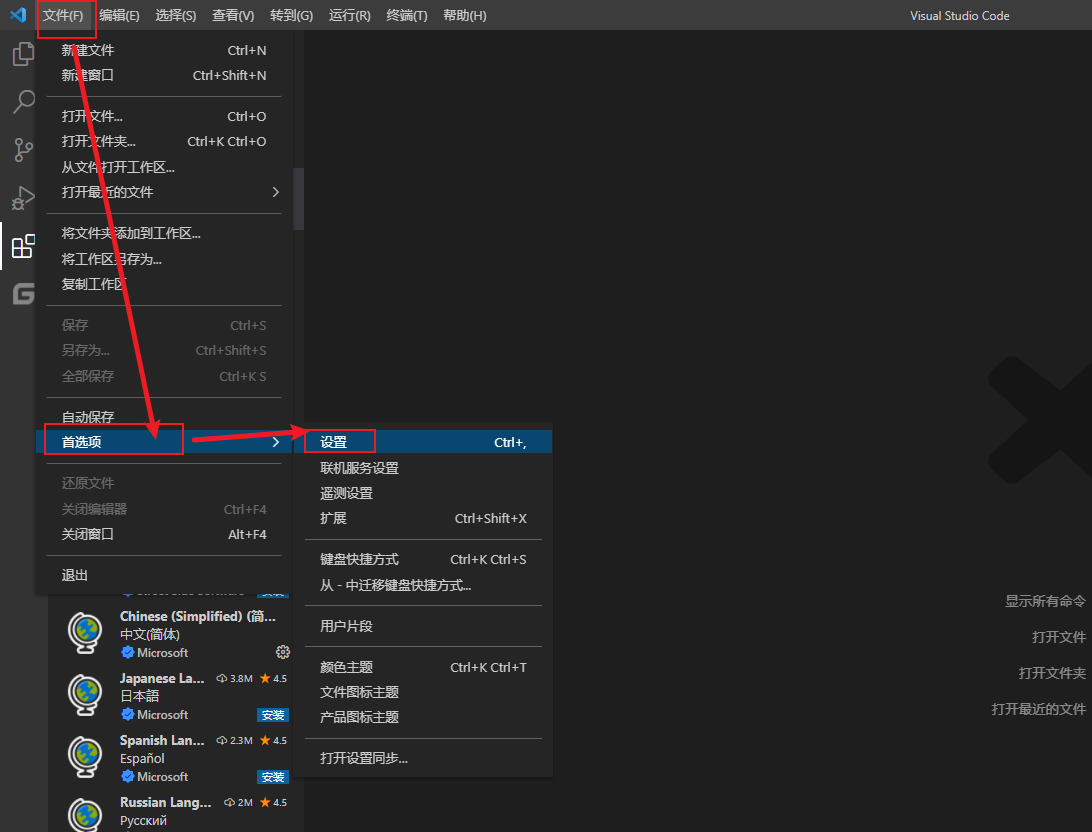The width and height of the screenshot is (1092, 832).
Task: Select 从 - 中迁移键盘快捷方式... entry
Action: tap(423, 585)
